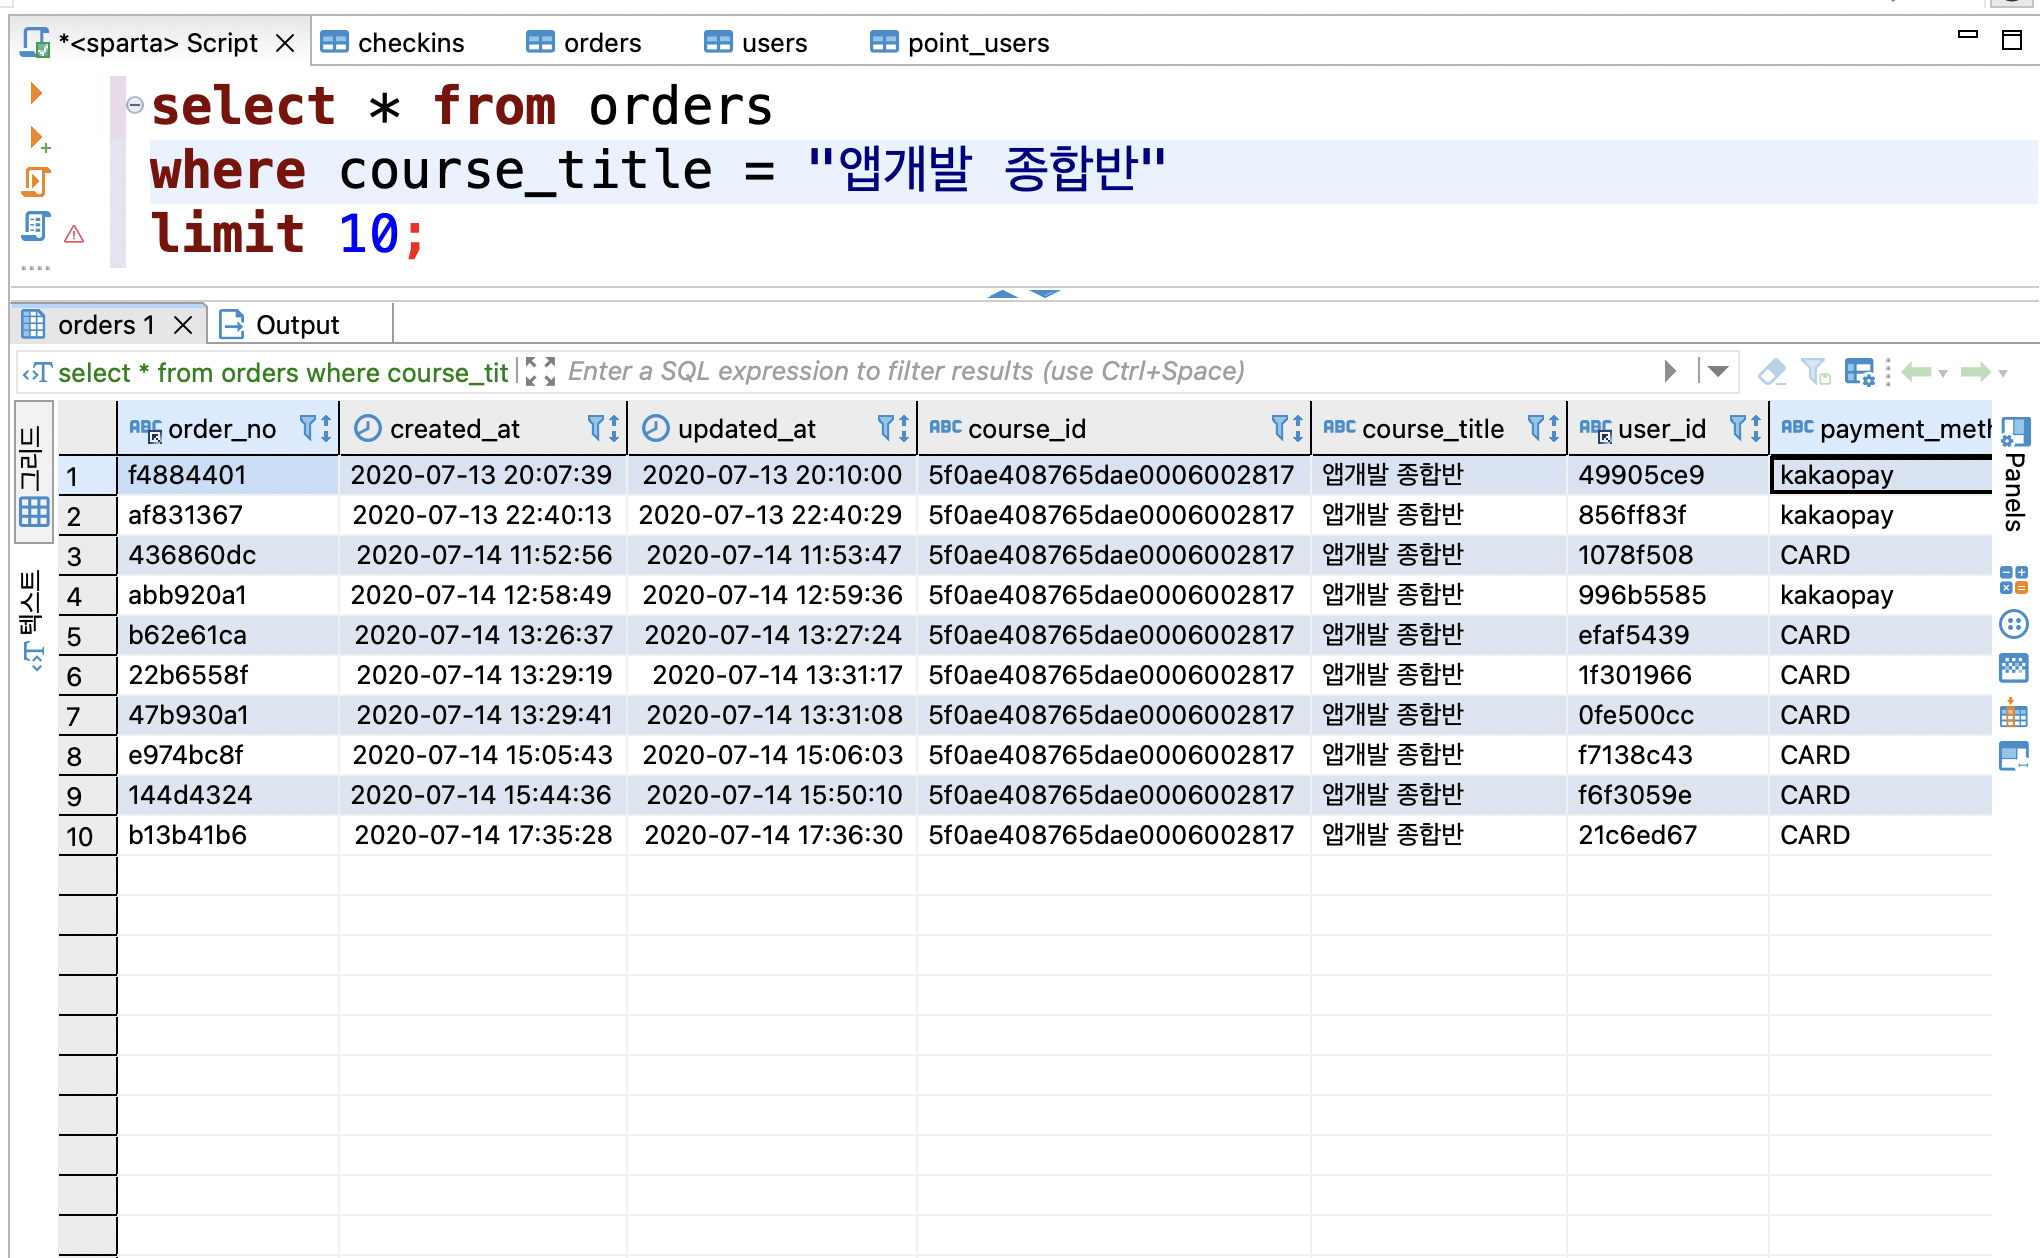Sort the course_id column

[1297, 428]
